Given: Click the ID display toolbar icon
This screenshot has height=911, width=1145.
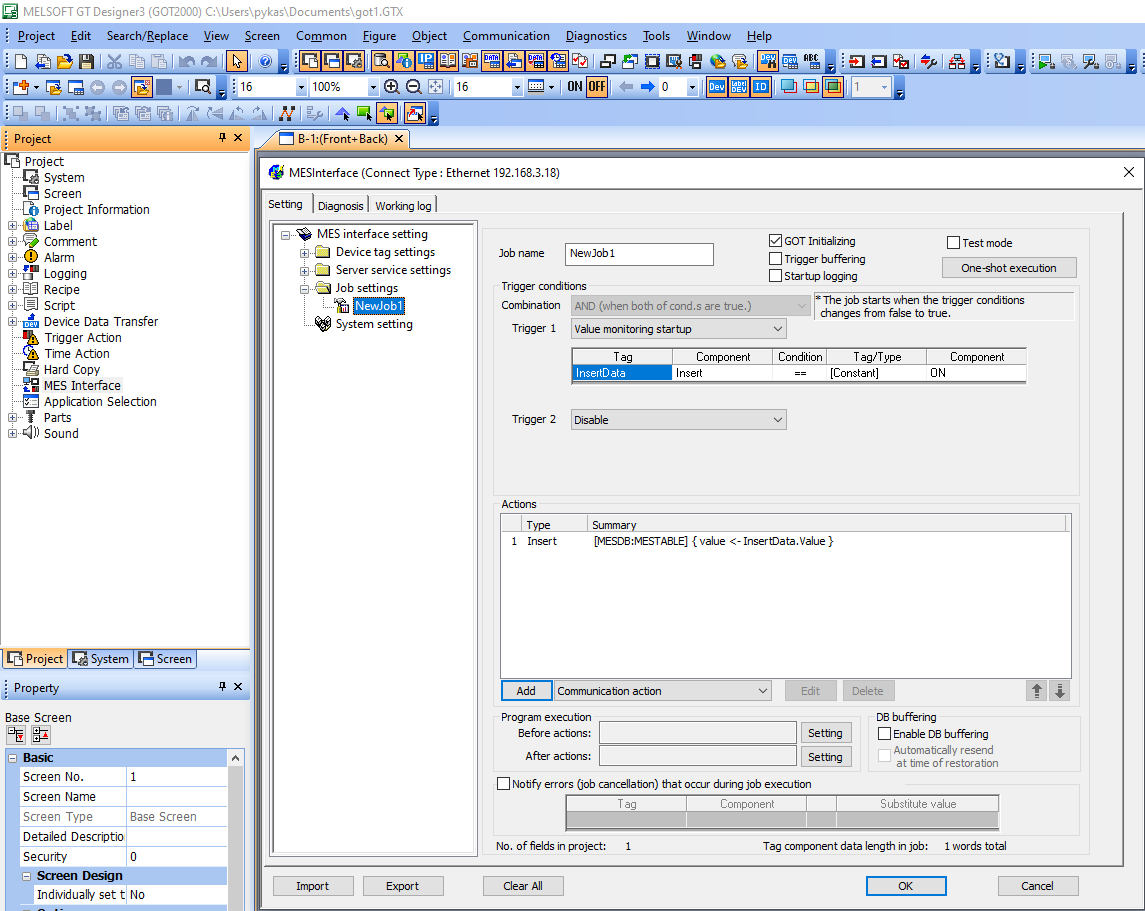Looking at the screenshot, I should coord(761,87).
